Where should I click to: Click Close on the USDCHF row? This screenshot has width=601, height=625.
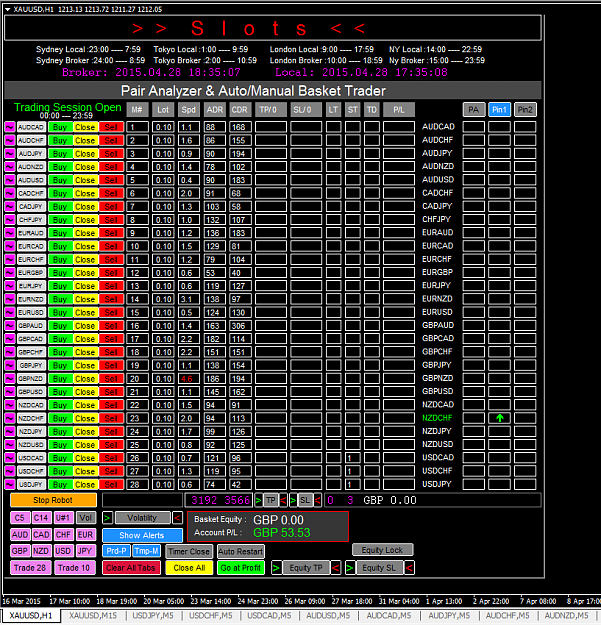[x=85, y=471]
